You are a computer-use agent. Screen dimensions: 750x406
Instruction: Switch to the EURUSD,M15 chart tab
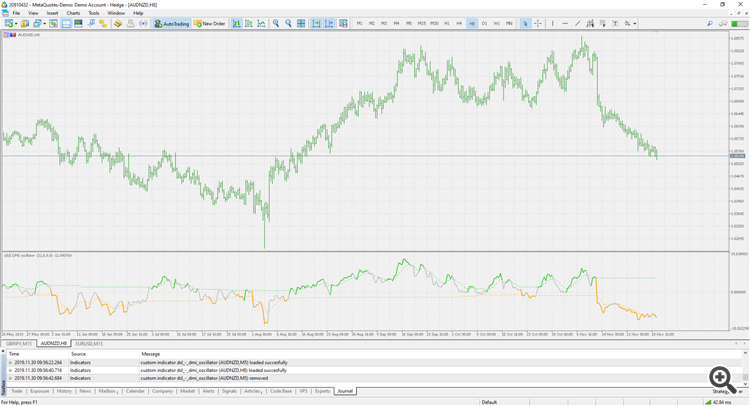[89, 344]
